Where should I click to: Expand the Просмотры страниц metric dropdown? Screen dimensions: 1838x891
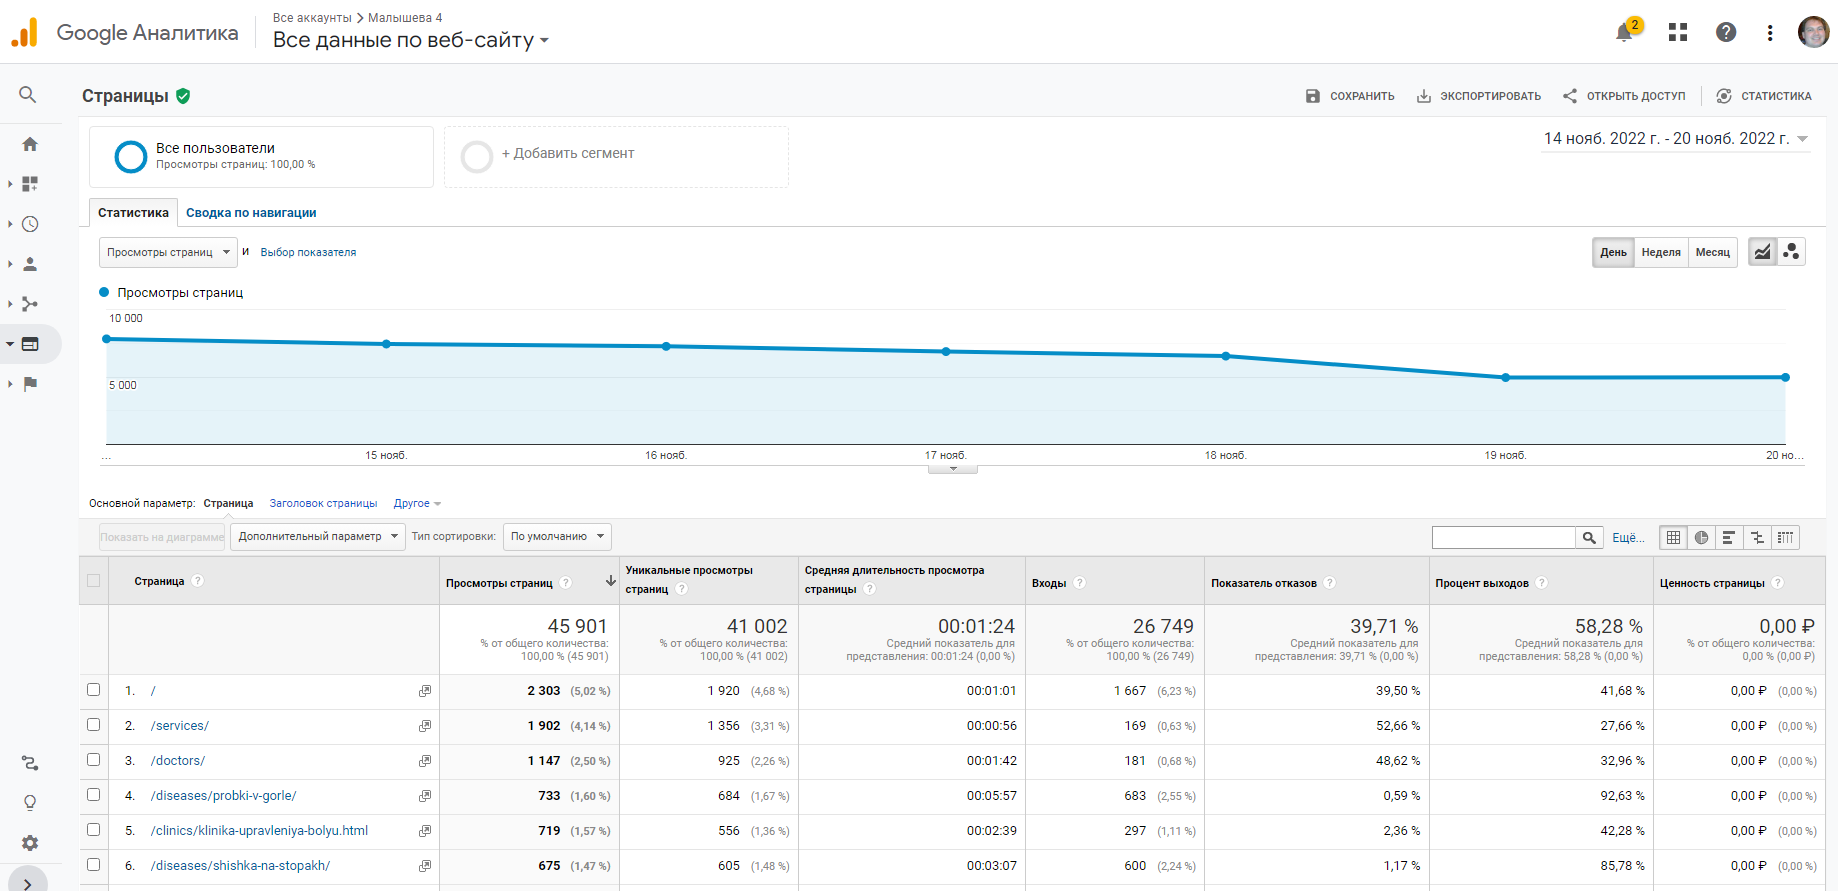[x=168, y=253]
